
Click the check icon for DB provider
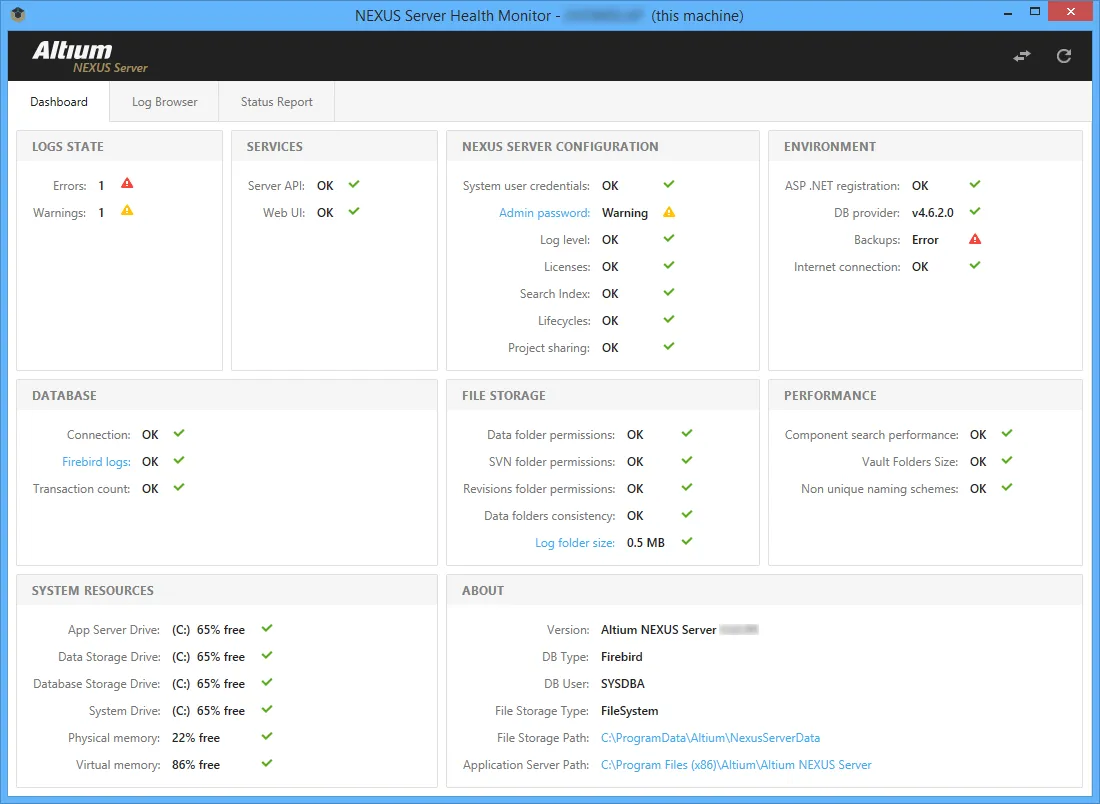pyautogui.click(x=975, y=211)
